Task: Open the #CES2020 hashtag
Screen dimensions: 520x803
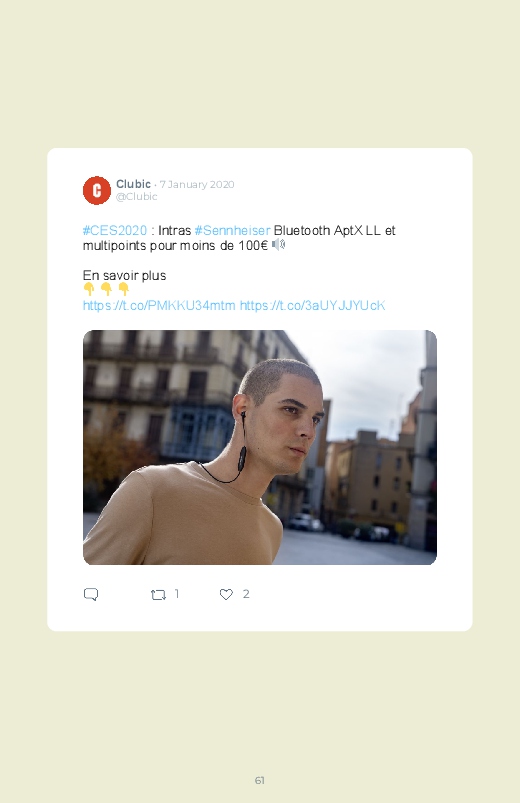Action: [x=115, y=230]
